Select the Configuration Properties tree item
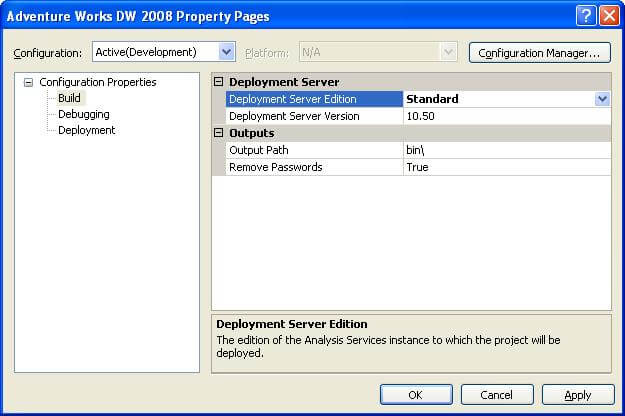Viewport: 625px width, 416px height. (98, 82)
